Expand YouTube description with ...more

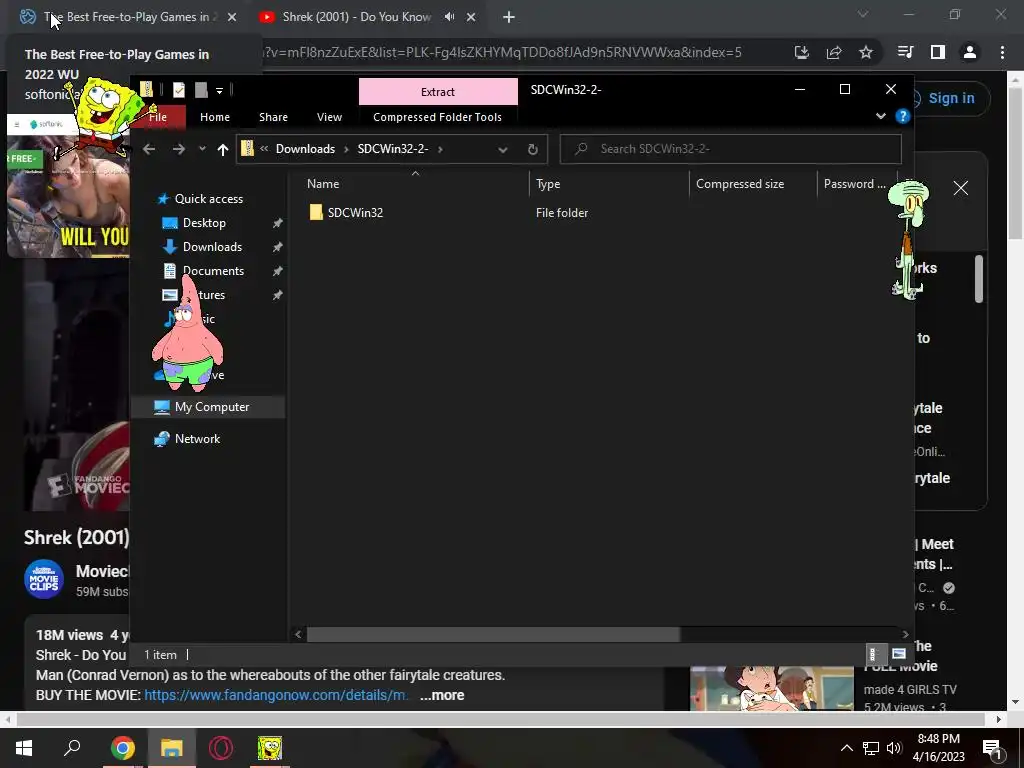coord(442,695)
